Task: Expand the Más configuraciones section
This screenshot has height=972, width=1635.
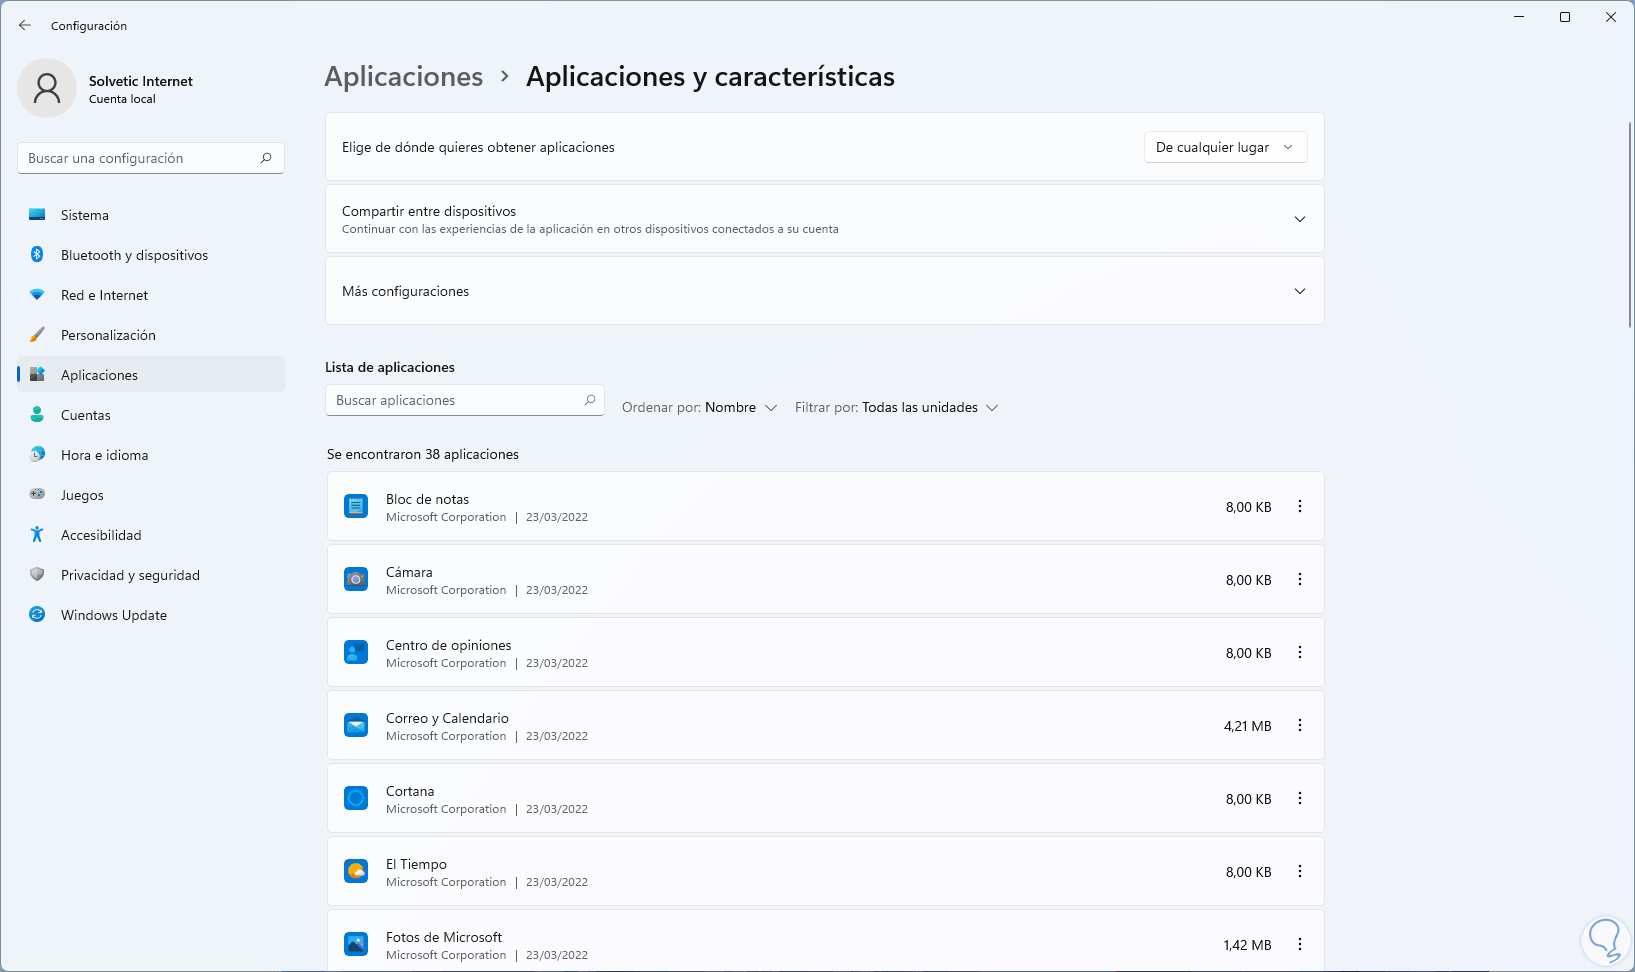Action: tap(1300, 291)
